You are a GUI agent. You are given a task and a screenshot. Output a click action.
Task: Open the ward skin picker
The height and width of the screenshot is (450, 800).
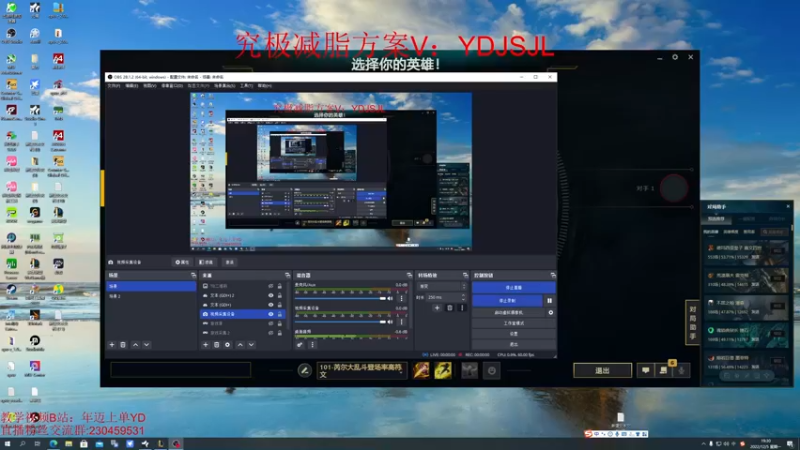[469, 370]
